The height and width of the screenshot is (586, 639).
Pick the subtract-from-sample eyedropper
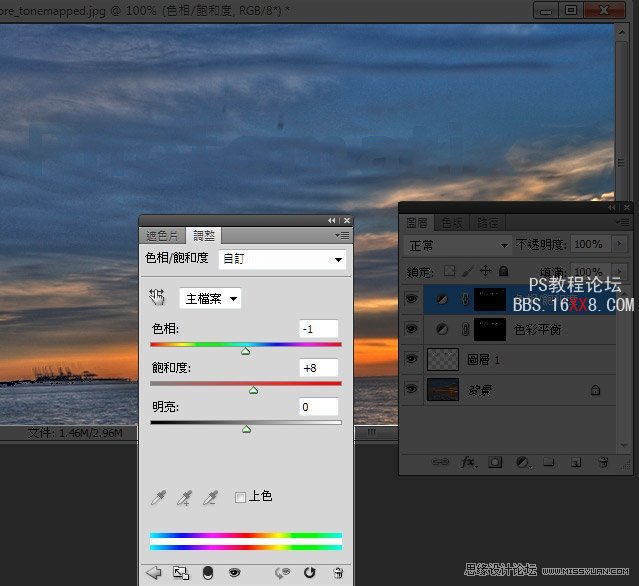pyautogui.click(x=210, y=498)
